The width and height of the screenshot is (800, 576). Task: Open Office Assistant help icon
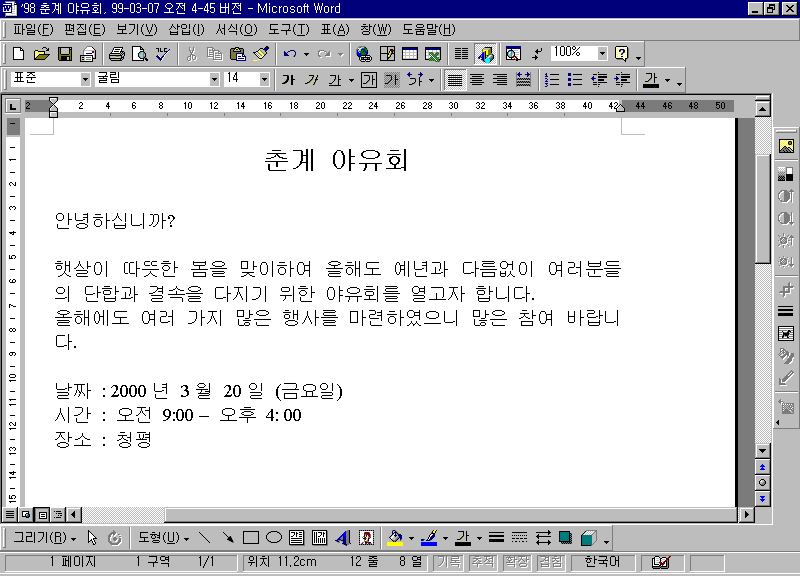tap(622, 54)
